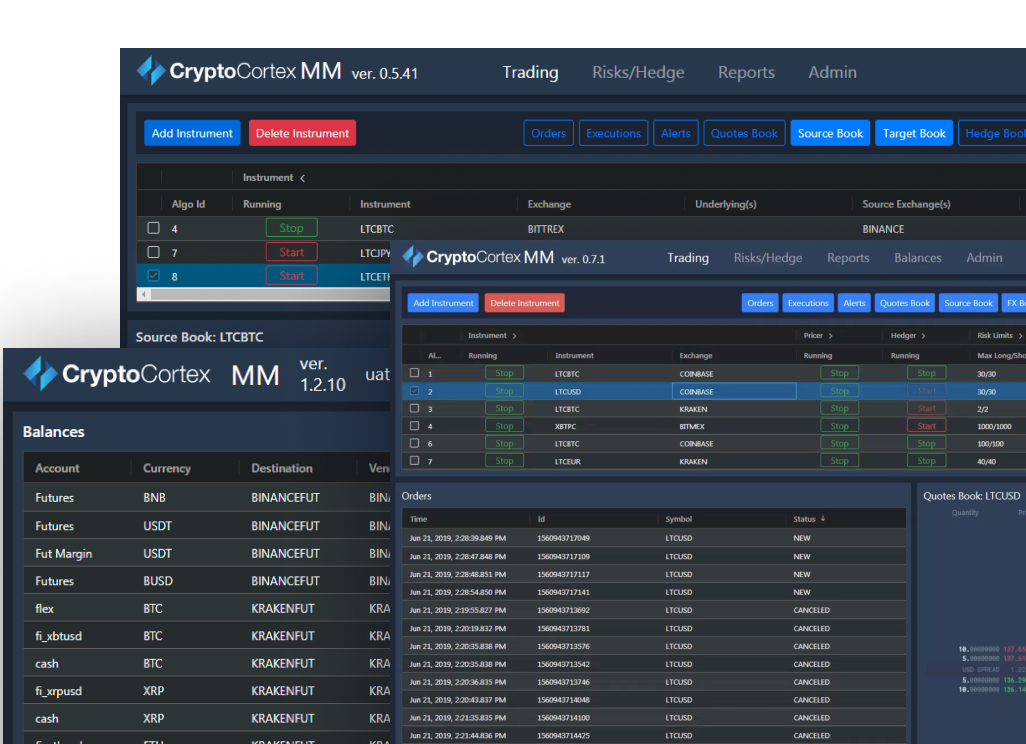The height and width of the screenshot is (744, 1026).
Task: Open the Quotes Book view
Action: (x=744, y=132)
